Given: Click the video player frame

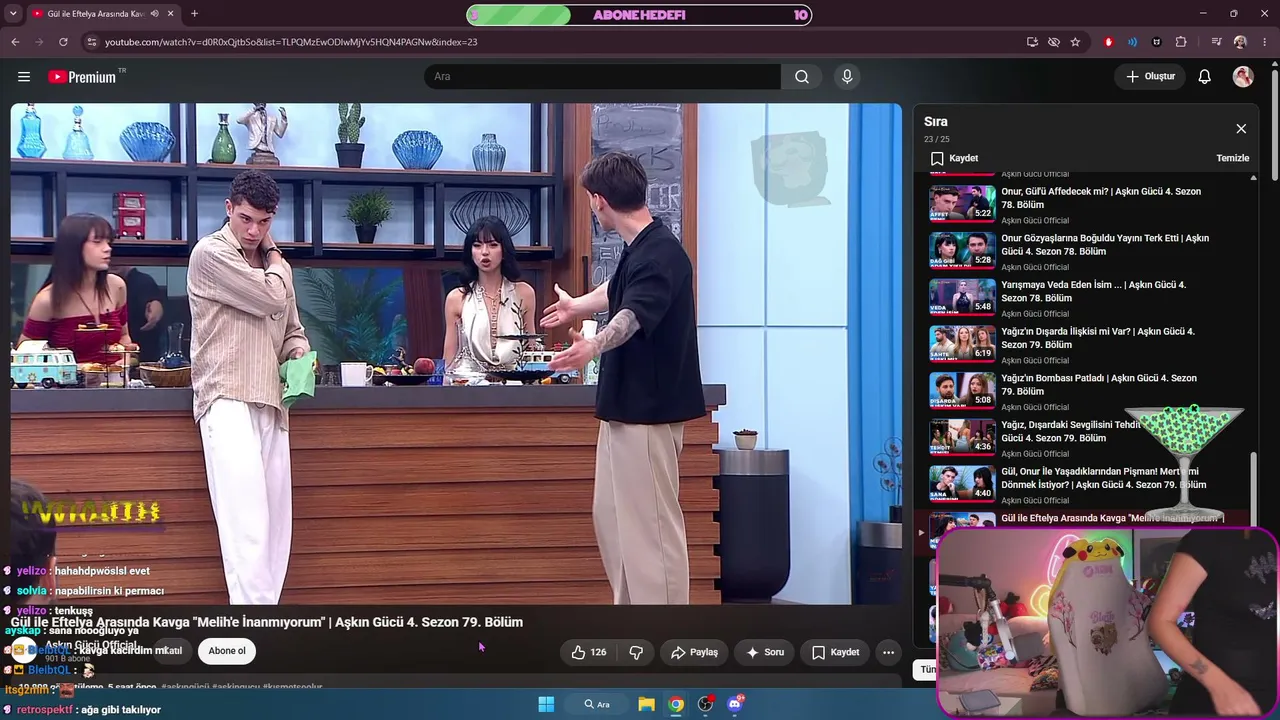Looking at the screenshot, I should coord(456,354).
